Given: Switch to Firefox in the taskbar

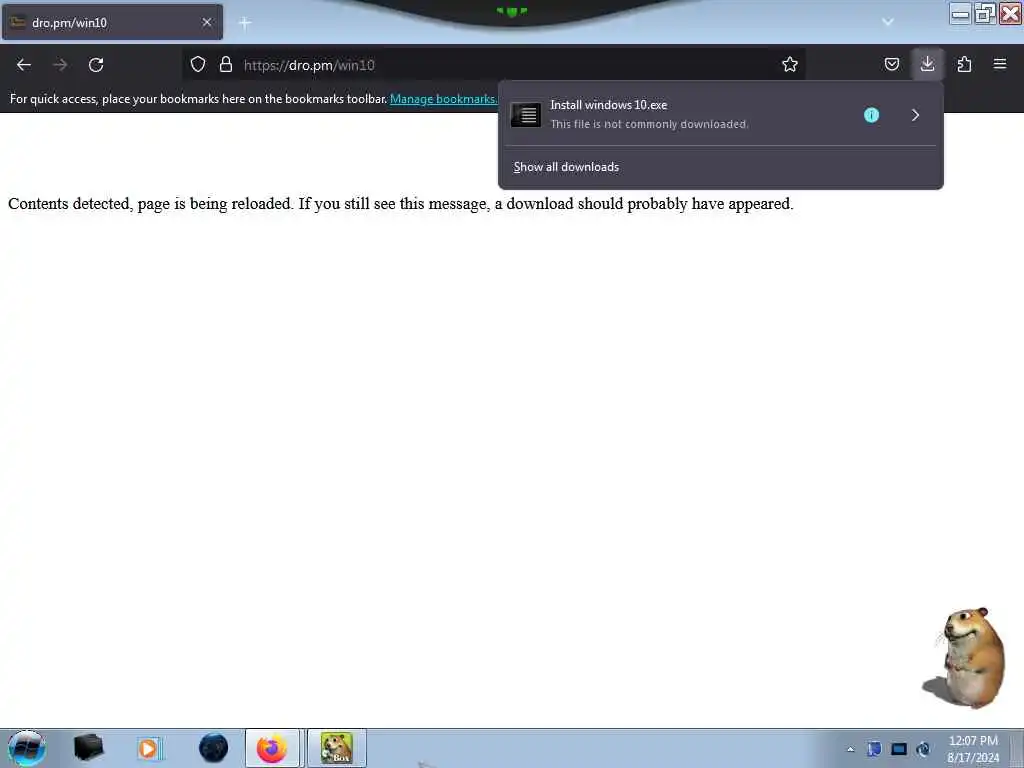Looking at the screenshot, I should tap(272, 748).
